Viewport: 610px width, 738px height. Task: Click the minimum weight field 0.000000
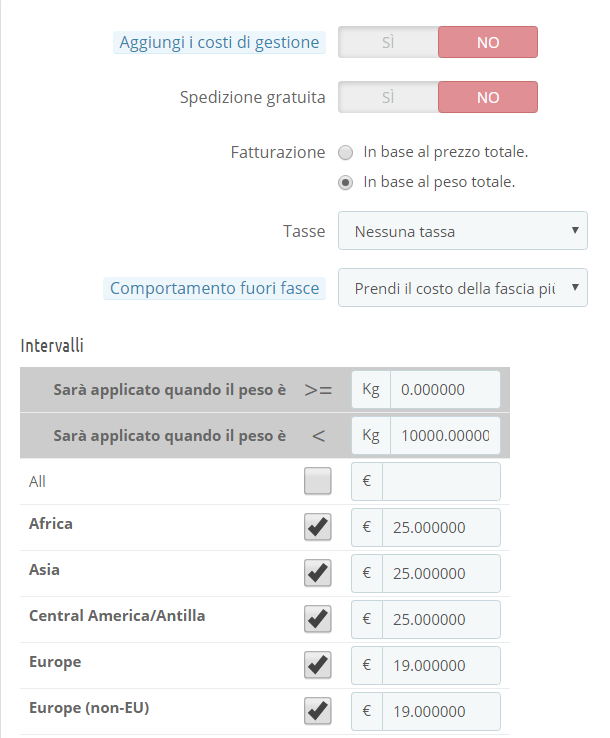tap(444, 390)
